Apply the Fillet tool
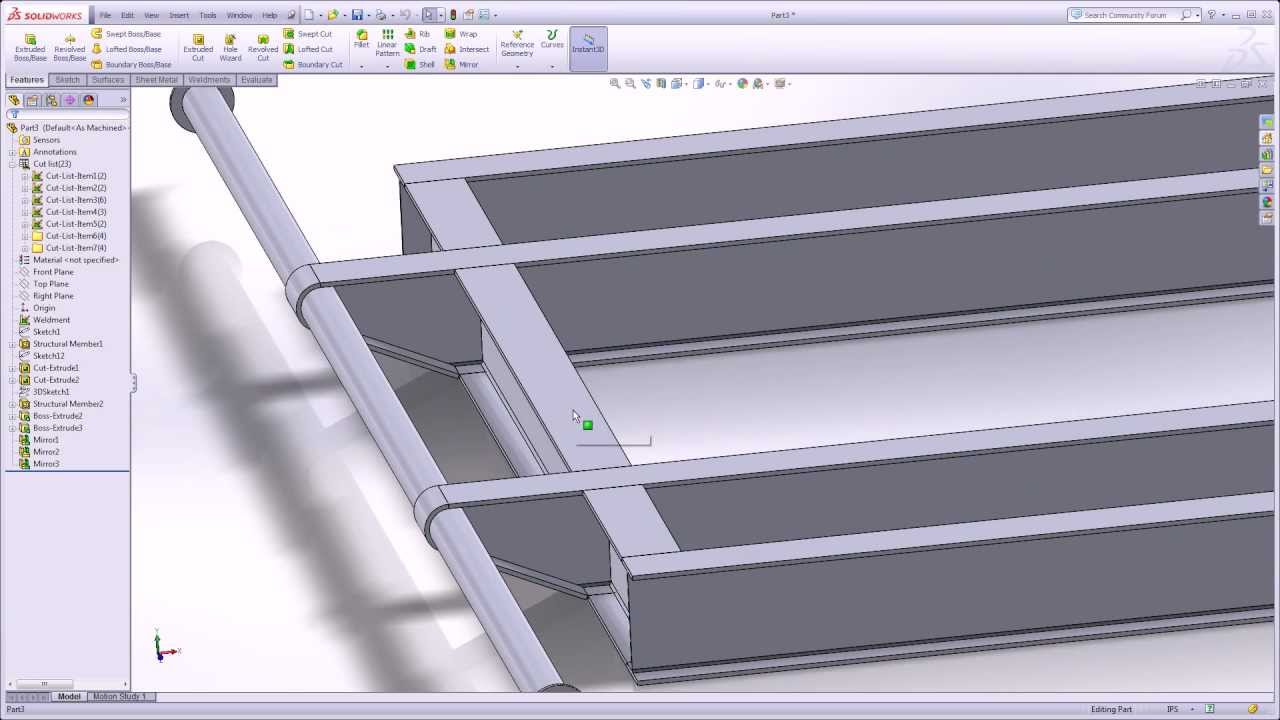This screenshot has height=720, width=1280. click(x=362, y=39)
